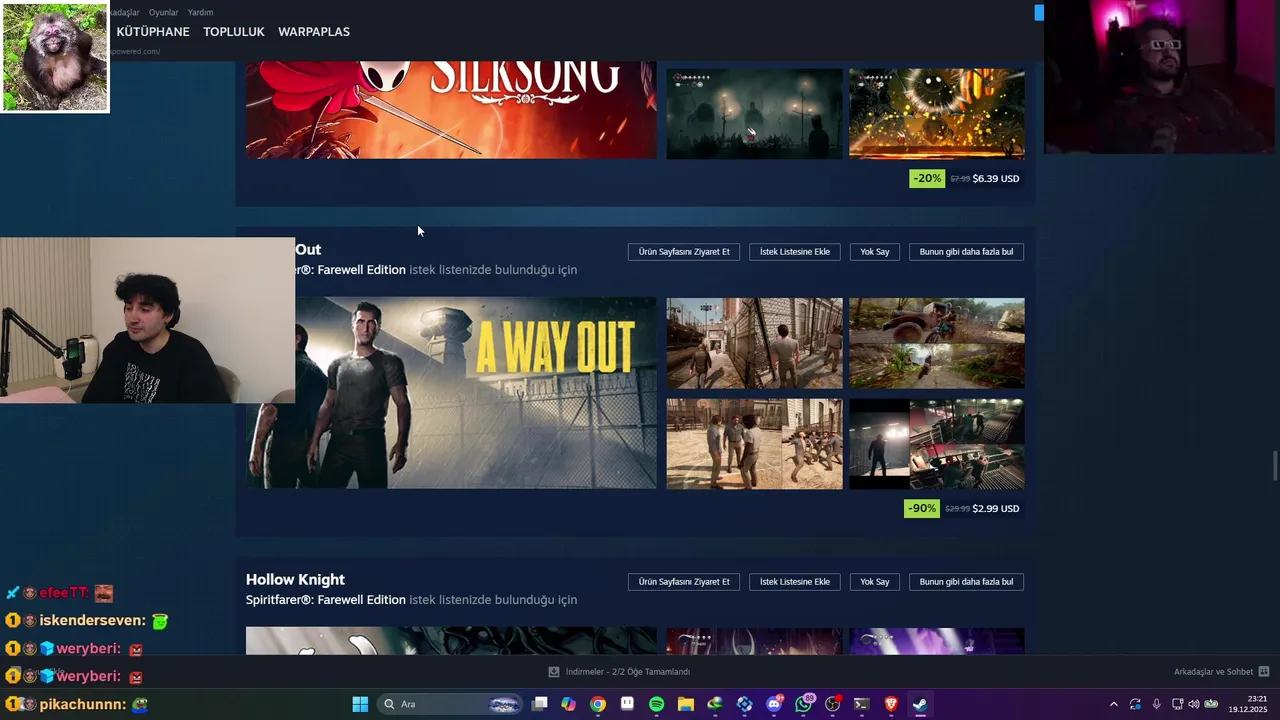This screenshot has width=1280, height=720.
Task: Open the terminal app in the taskbar
Action: click(x=861, y=704)
